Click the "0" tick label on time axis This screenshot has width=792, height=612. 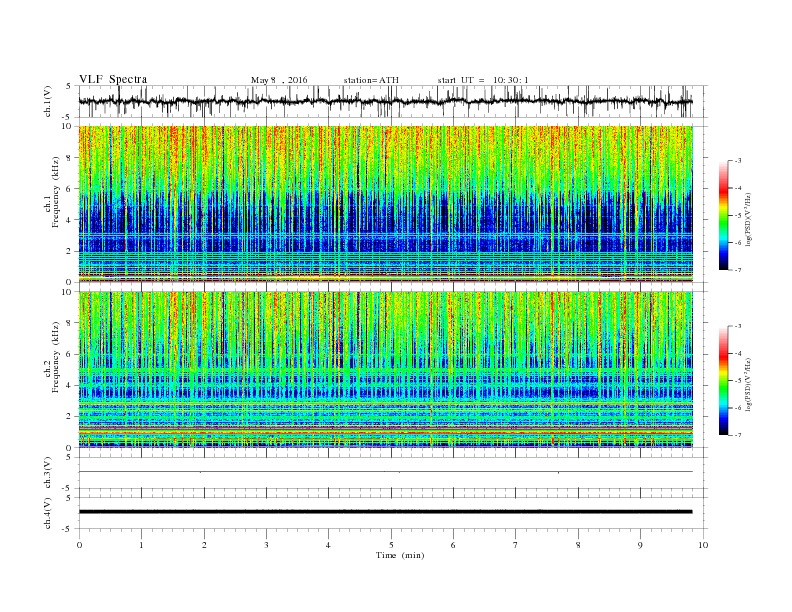click(x=79, y=545)
